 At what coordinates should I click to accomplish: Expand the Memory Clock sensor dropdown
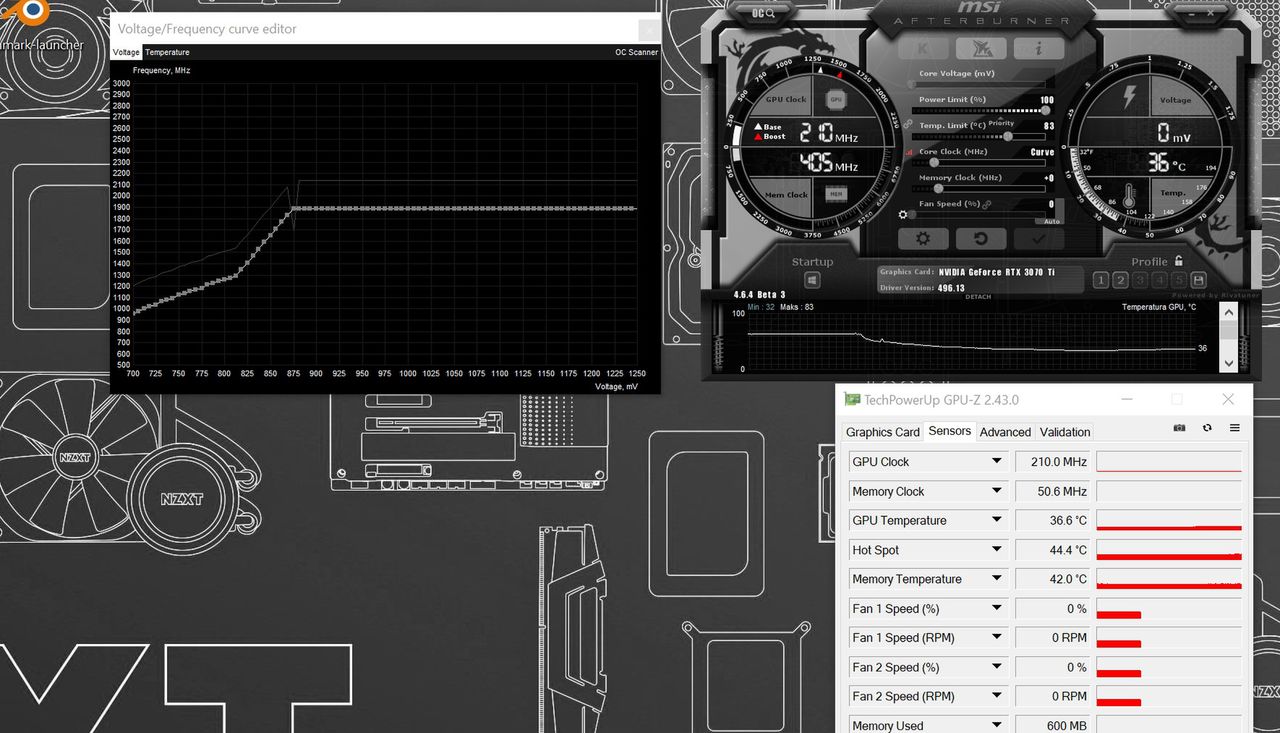(x=997, y=491)
